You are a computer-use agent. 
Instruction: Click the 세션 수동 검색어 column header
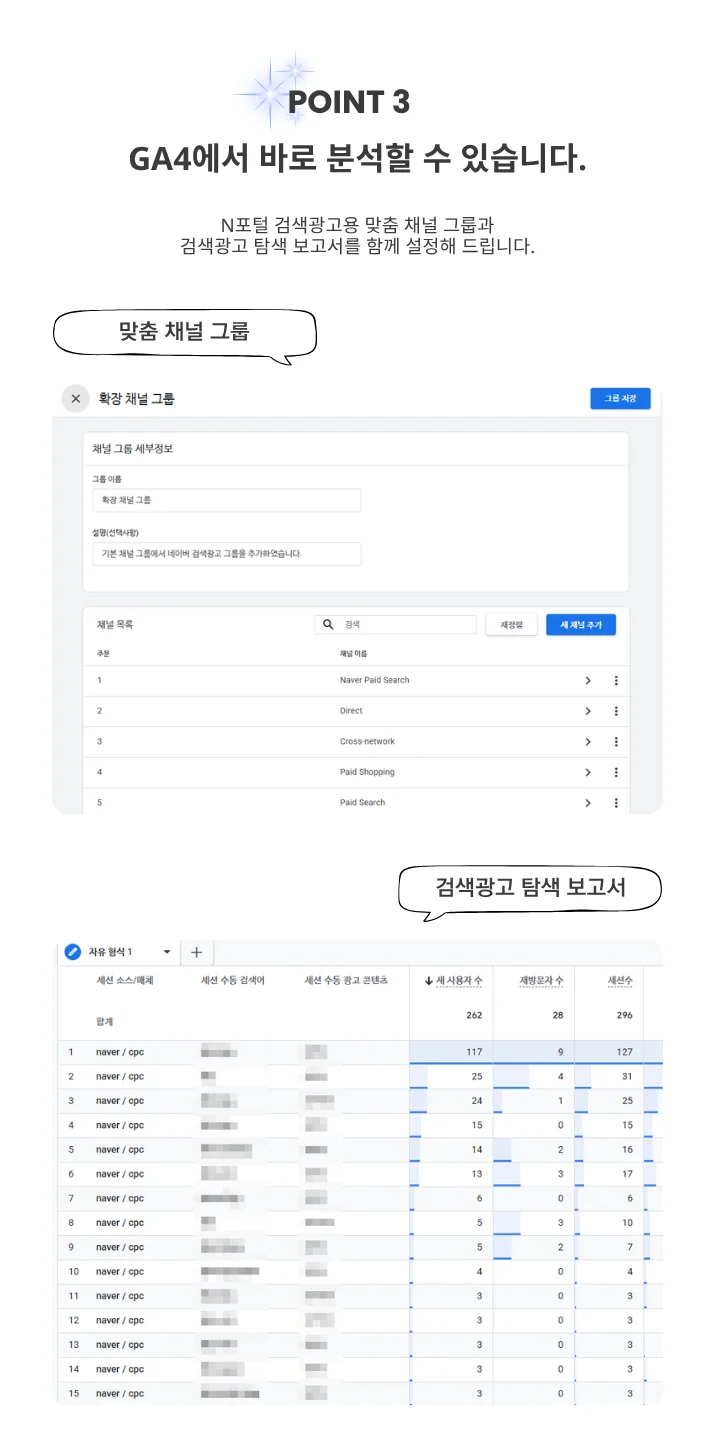click(233, 981)
